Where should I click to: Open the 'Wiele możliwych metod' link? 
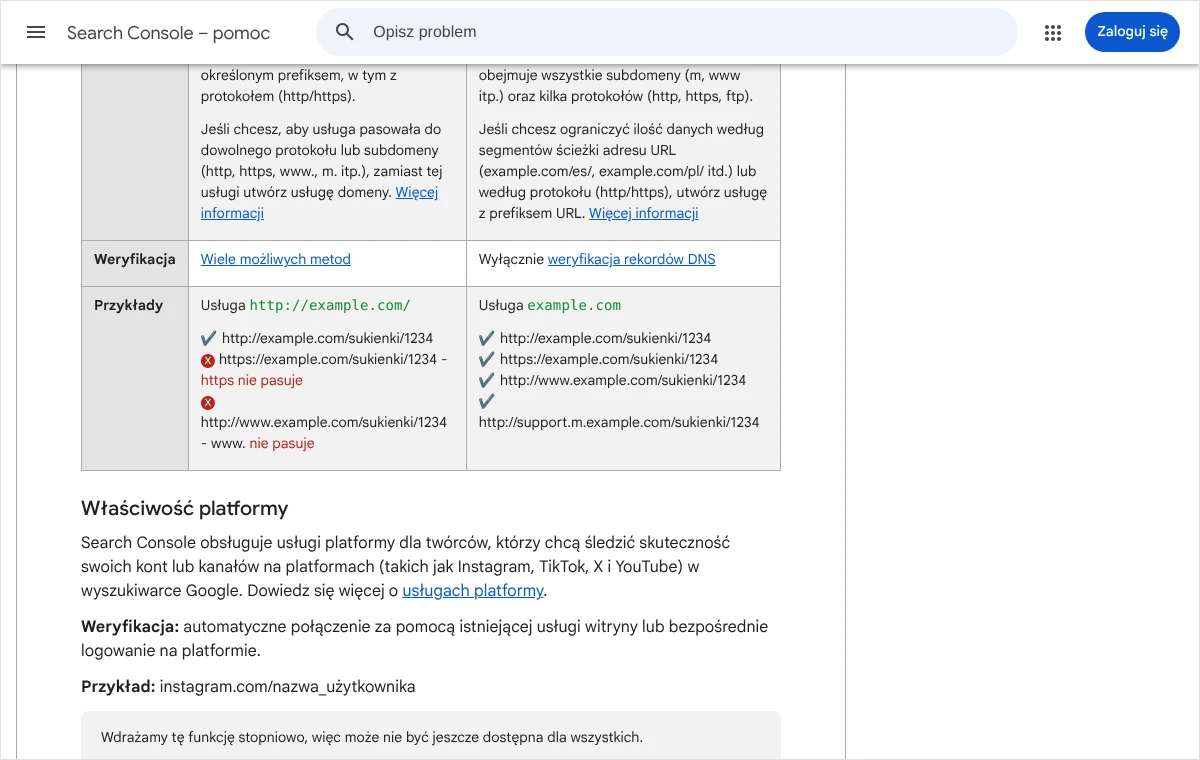[x=276, y=259]
